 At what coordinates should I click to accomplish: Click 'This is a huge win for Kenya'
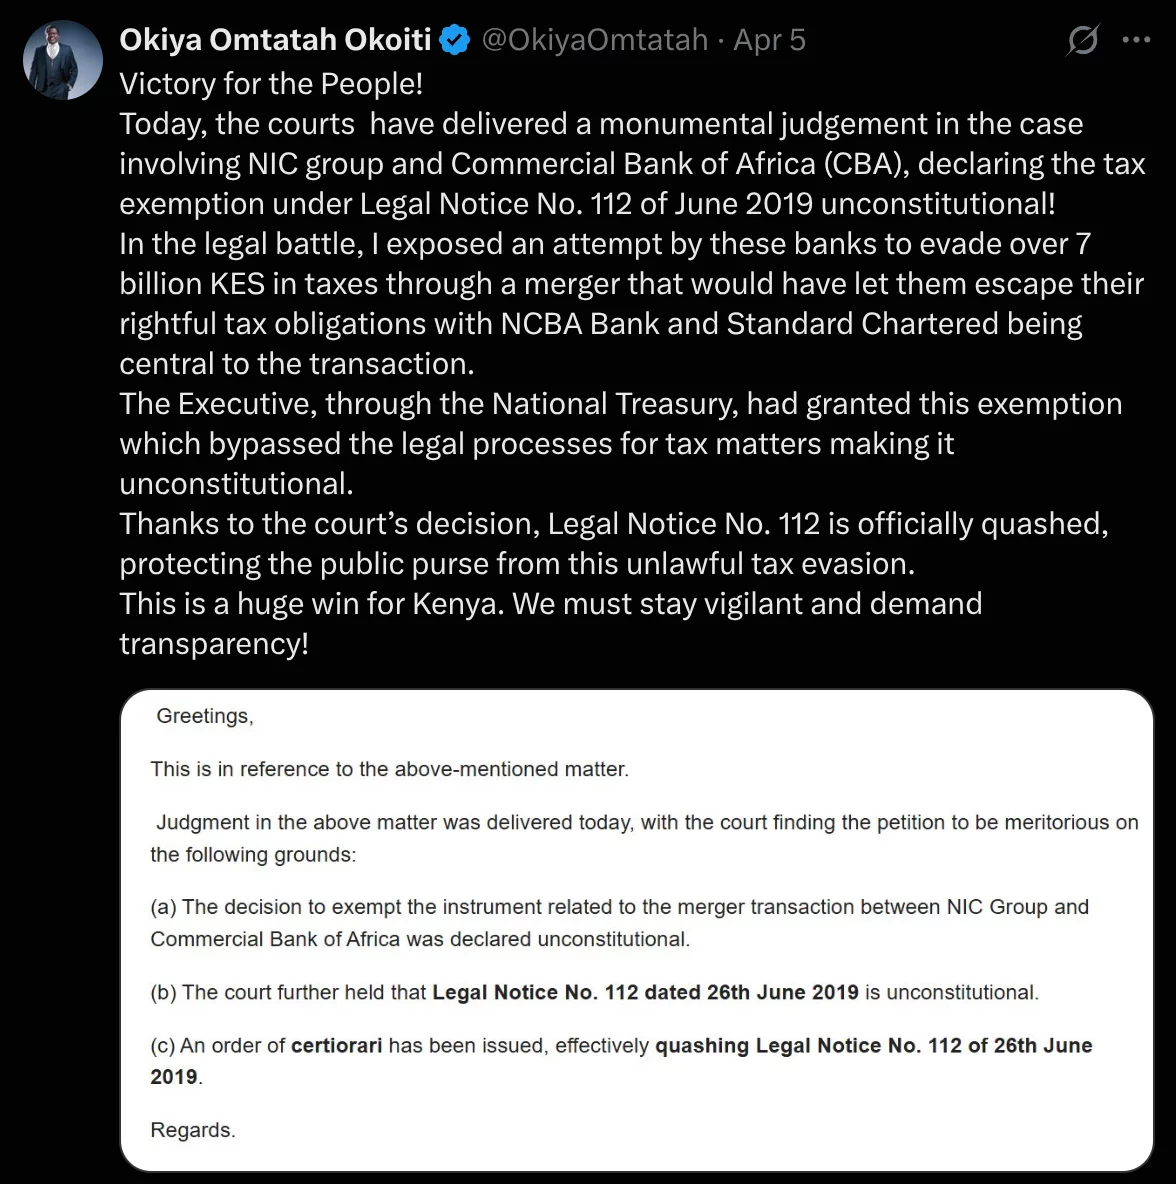click(312, 604)
